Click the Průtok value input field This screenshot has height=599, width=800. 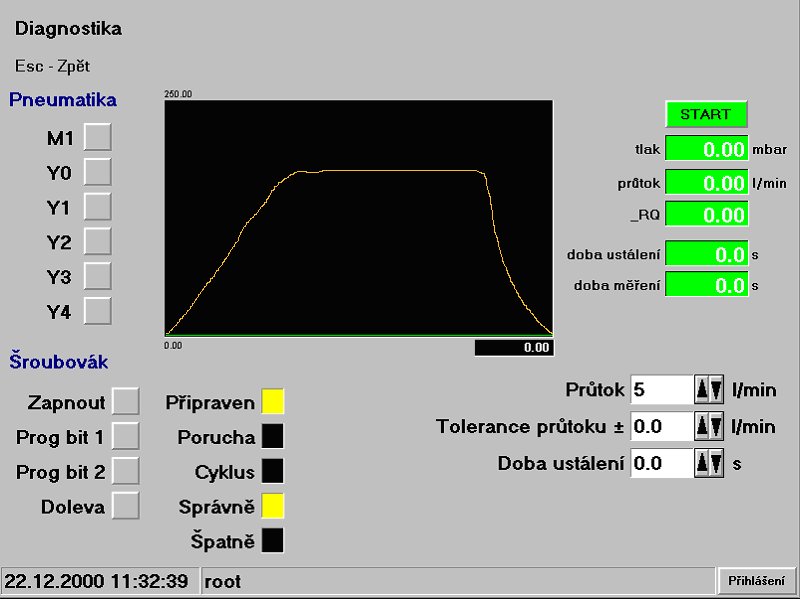[661, 390]
